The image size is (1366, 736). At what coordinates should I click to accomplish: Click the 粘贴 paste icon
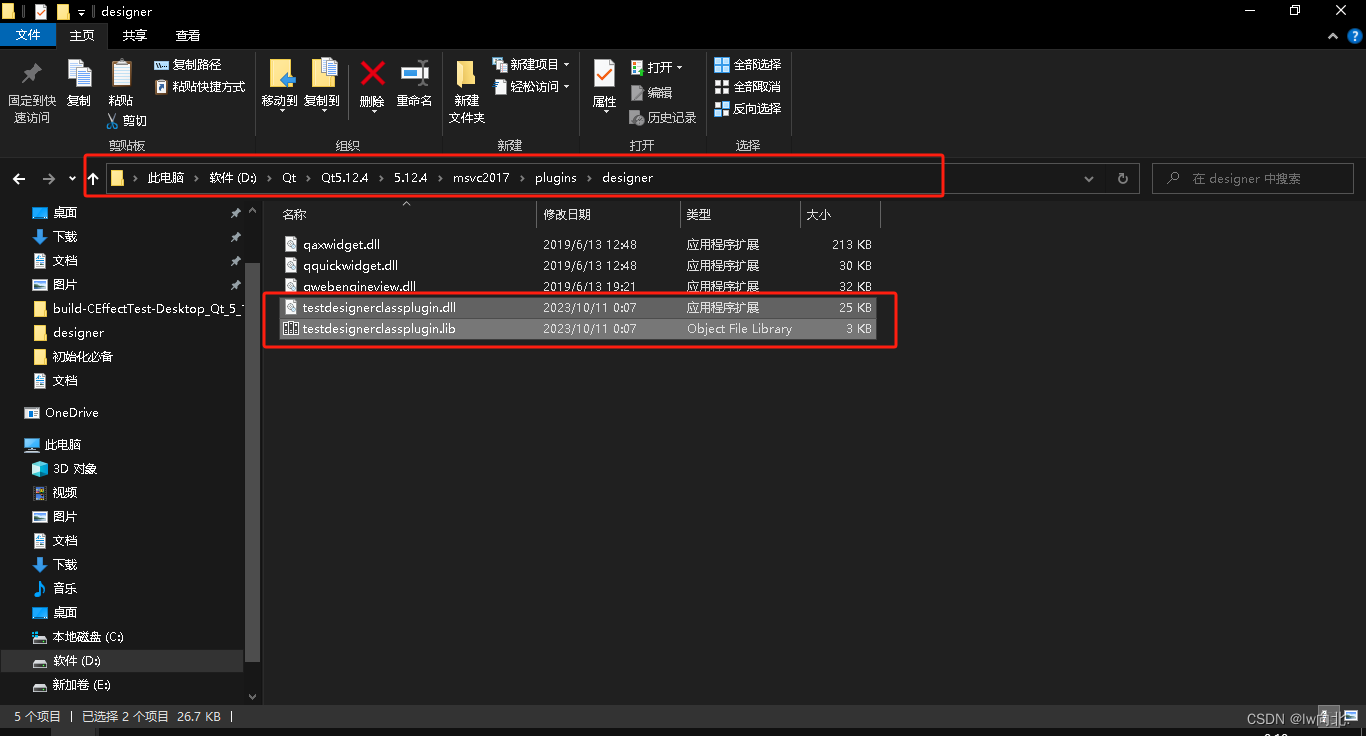click(121, 74)
